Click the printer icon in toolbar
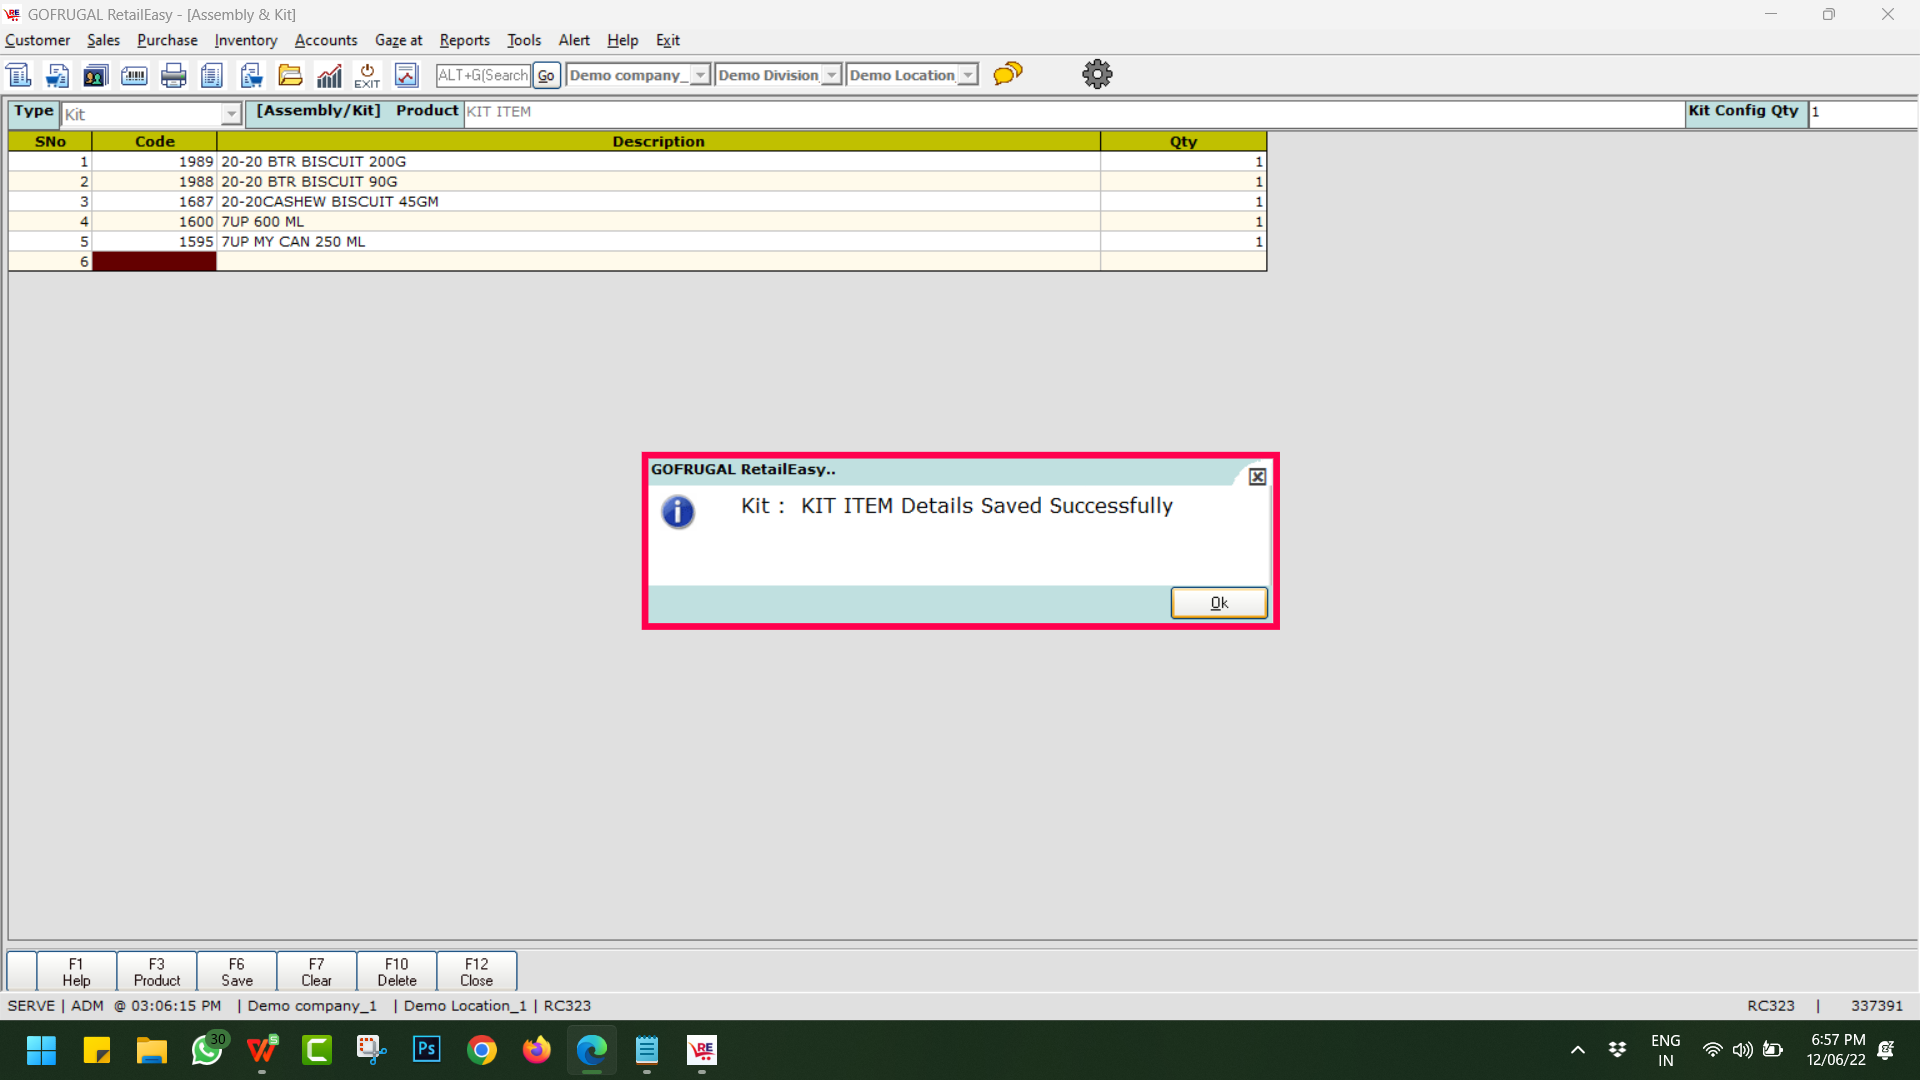The image size is (1920, 1080). coord(173,75)
